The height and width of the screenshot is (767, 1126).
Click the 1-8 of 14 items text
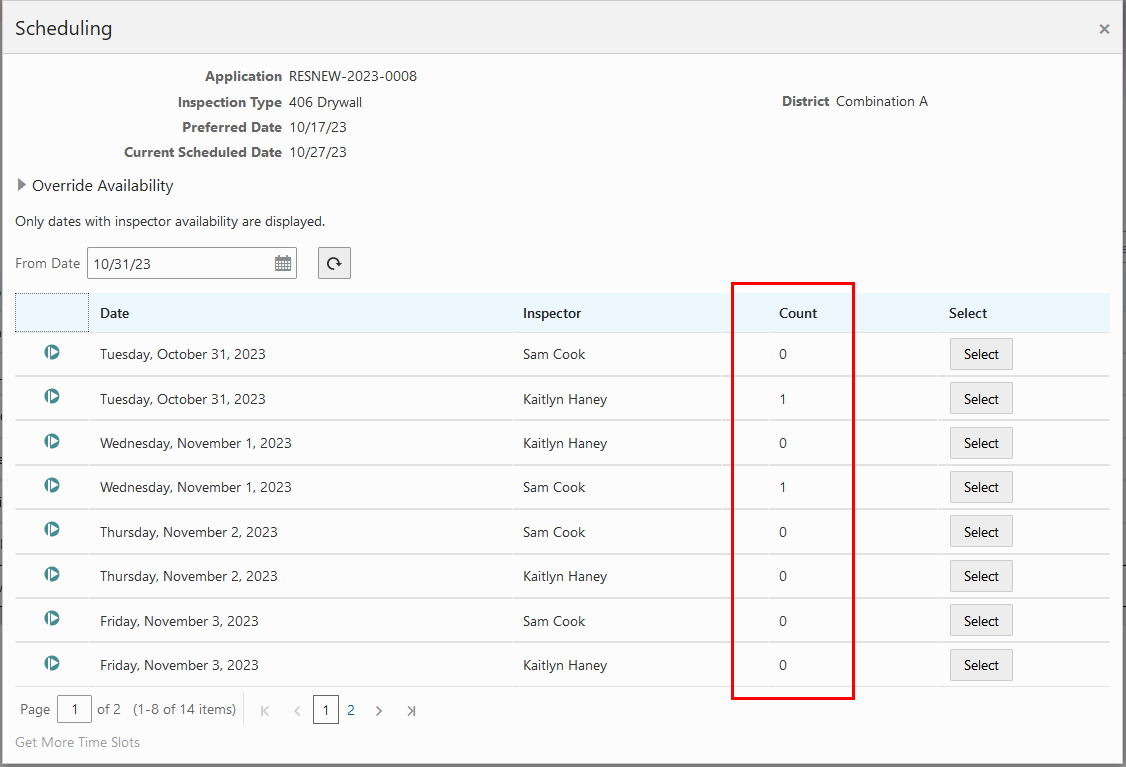coord(185,710)
